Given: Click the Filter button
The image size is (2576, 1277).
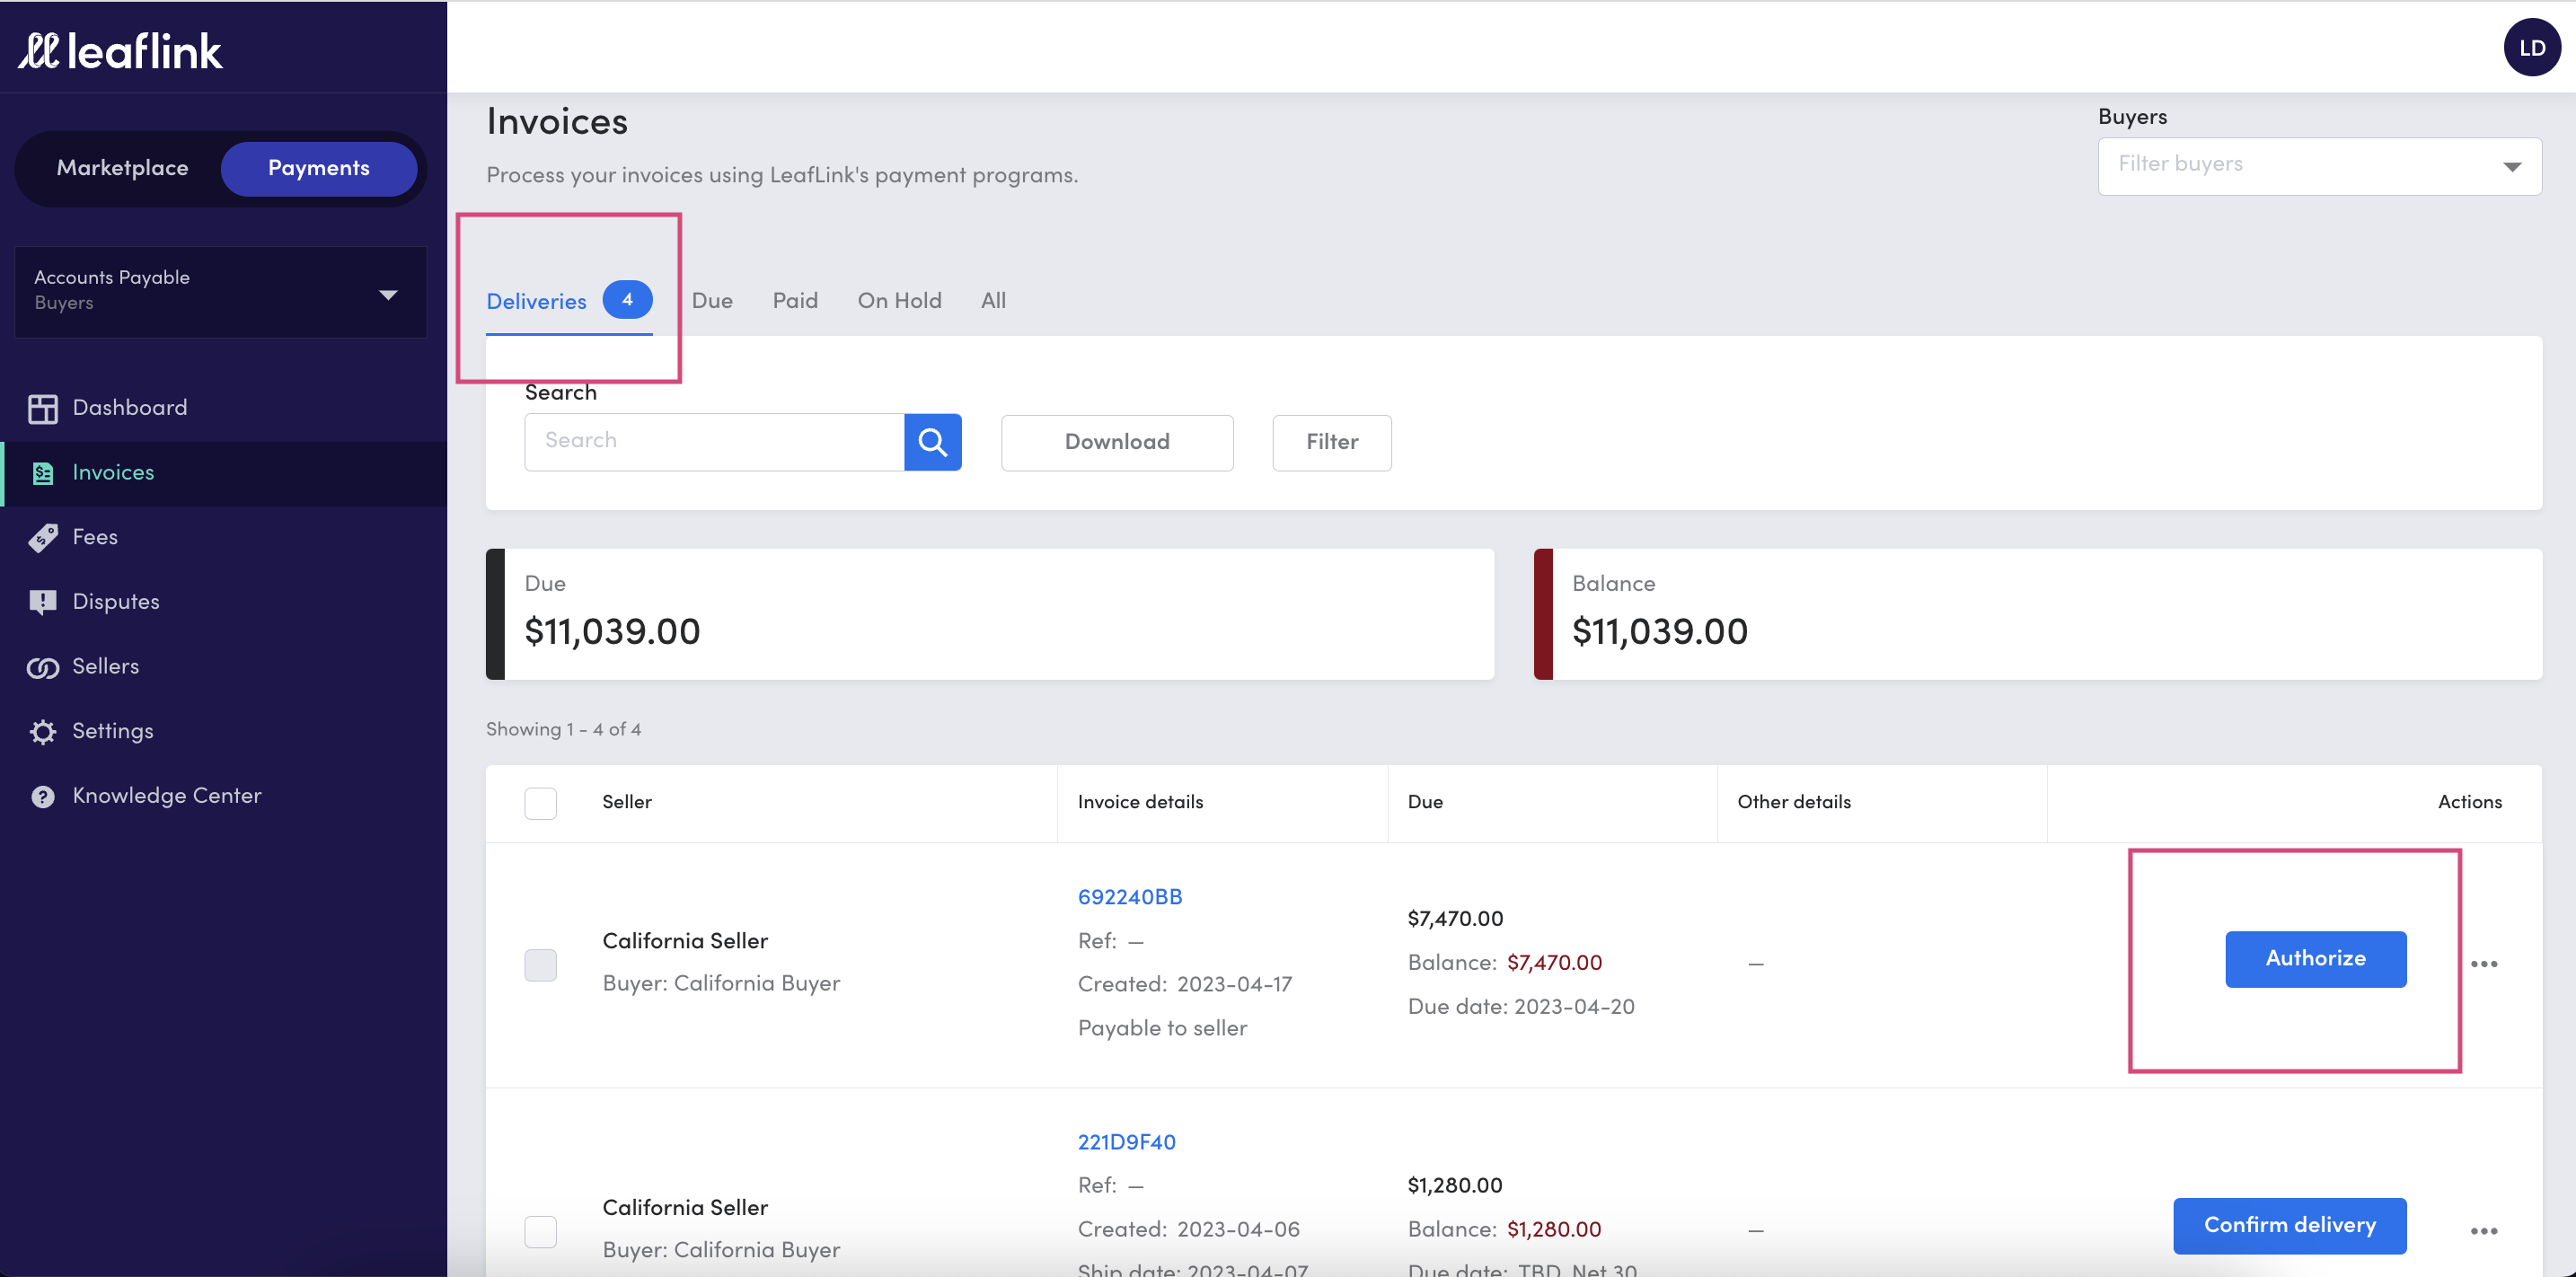Looking at the screenshot, I should point(1331,442).
